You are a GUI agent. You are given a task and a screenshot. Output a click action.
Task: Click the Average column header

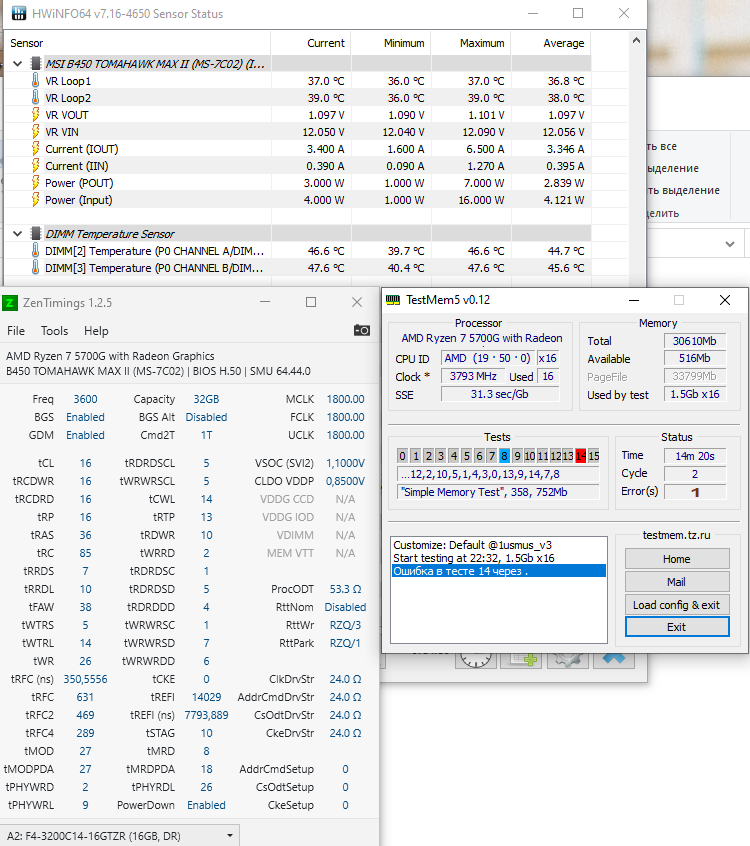tap(551, 43)
